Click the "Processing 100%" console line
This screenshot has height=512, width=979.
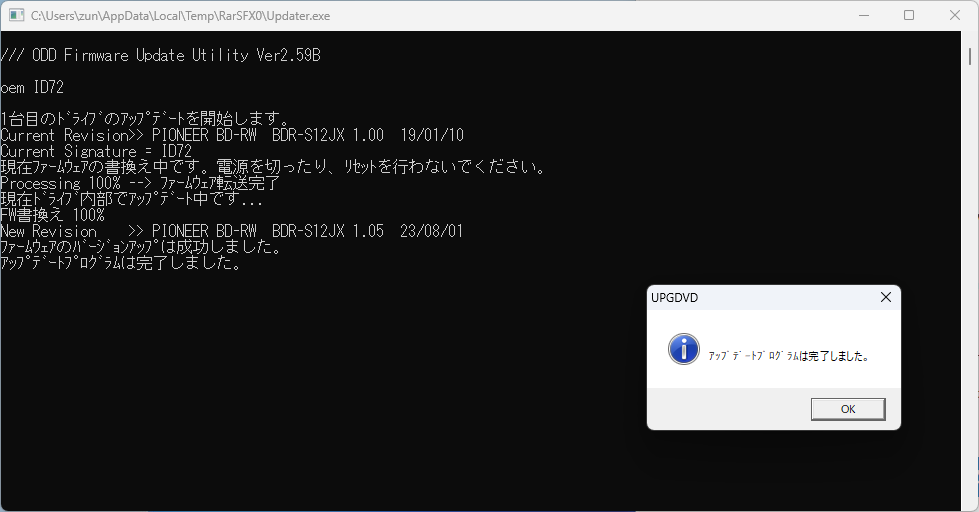(140, 183)
